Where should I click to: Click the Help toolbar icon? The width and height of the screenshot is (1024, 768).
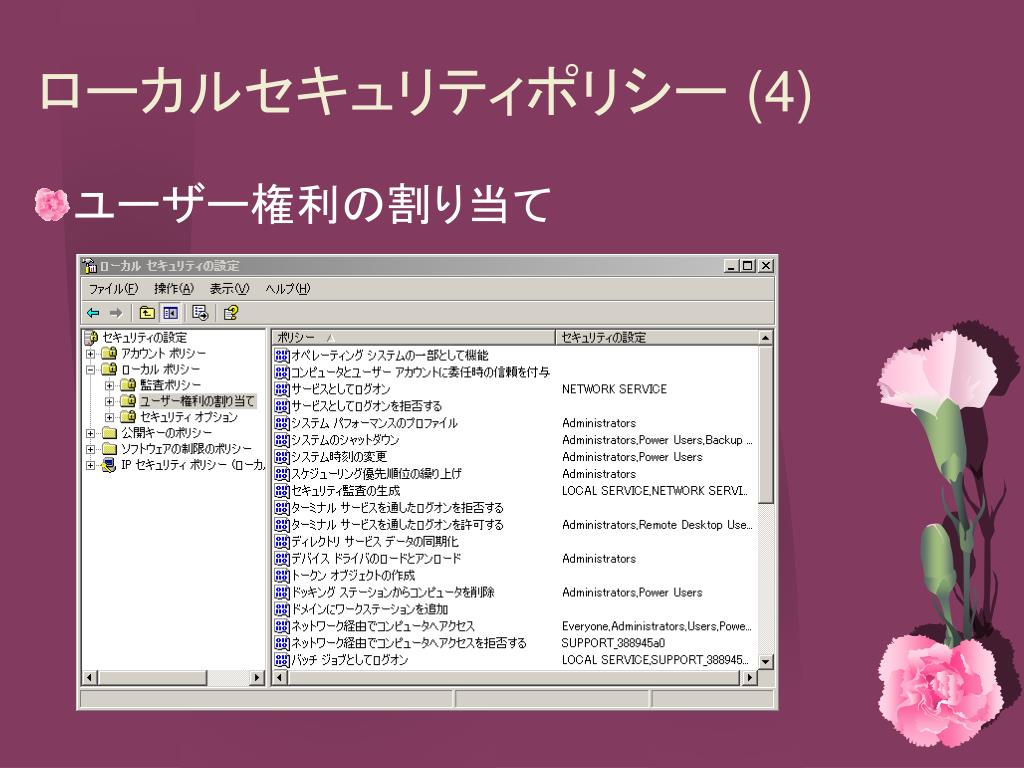(x=231, y=313)
